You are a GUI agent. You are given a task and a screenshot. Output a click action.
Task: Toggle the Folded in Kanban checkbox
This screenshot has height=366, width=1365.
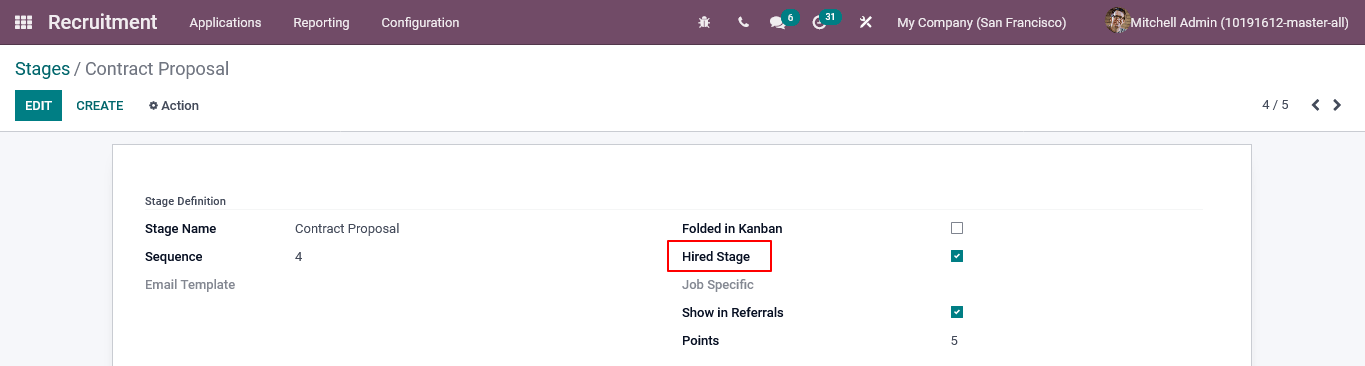pos(957,228)
